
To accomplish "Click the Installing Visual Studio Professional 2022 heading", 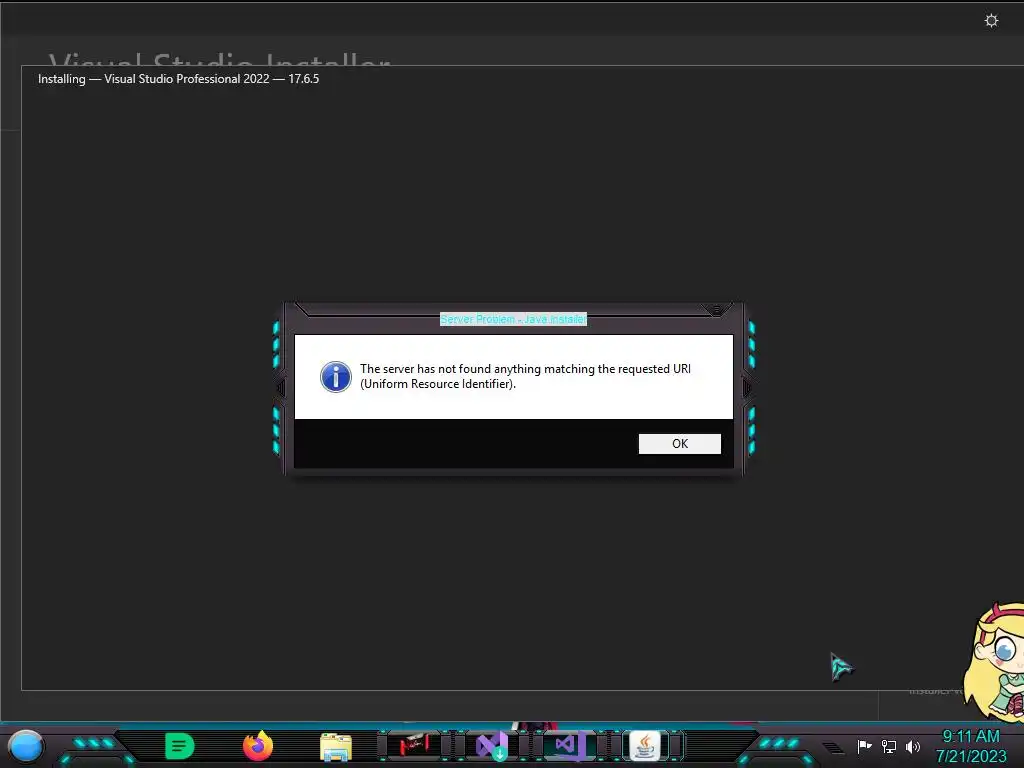I will [178, 79].
